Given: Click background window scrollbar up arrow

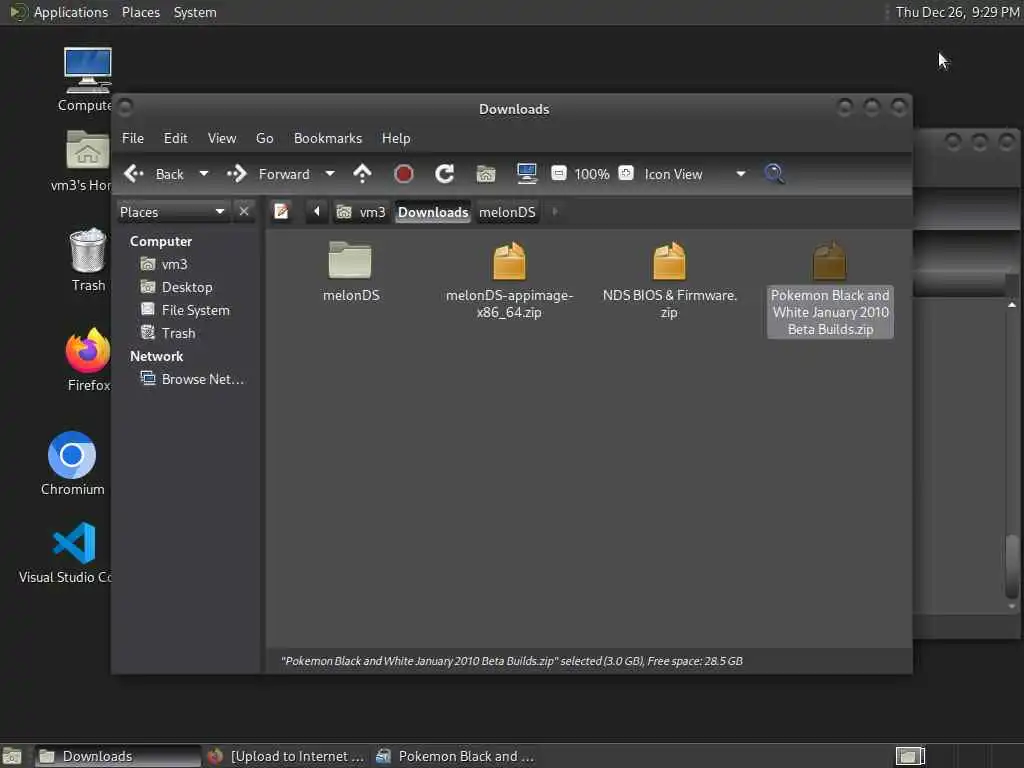Looking at the screenshot, I should point(1012,304).
